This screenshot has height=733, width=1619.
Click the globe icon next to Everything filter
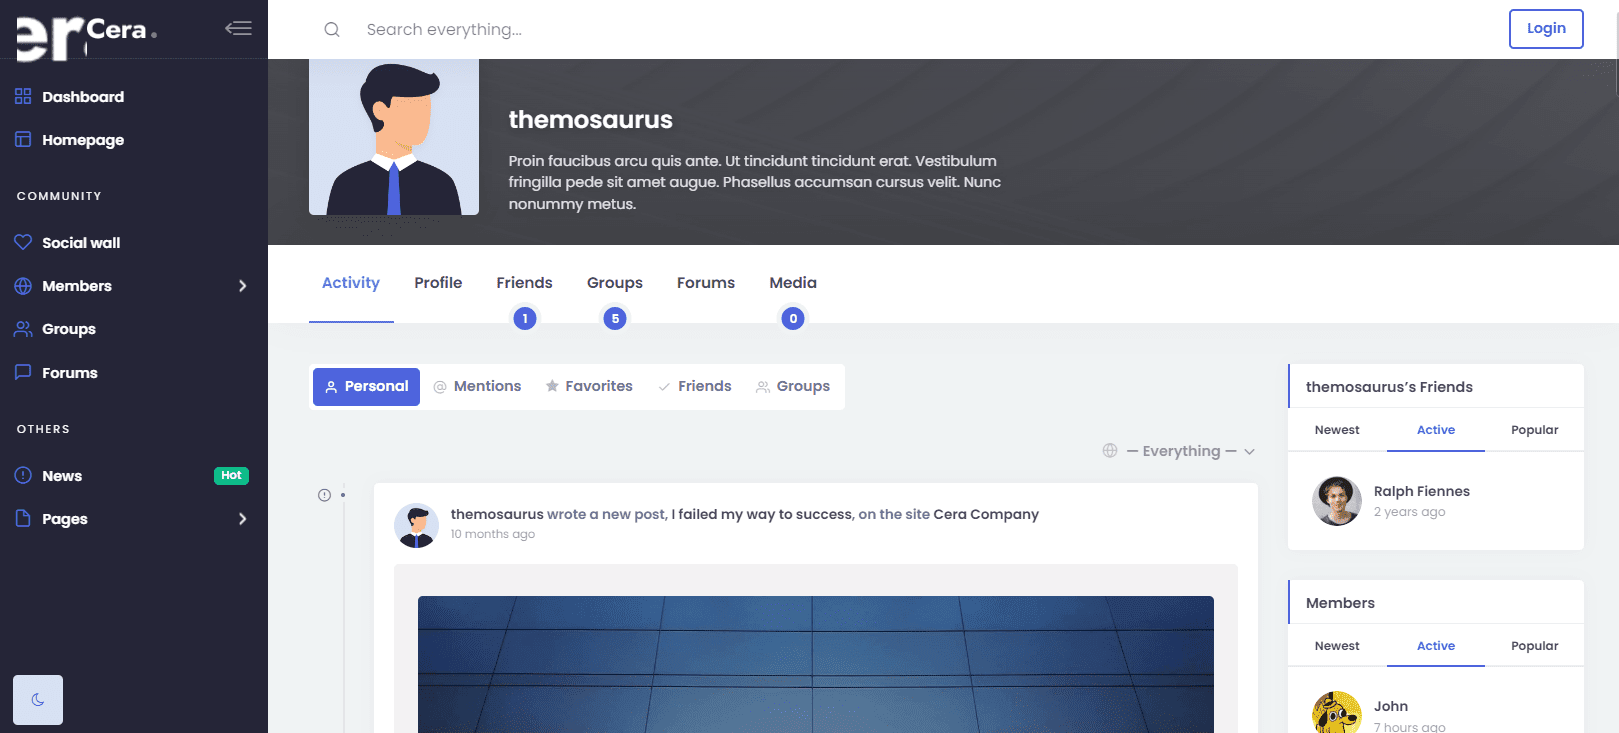pos(1110,451)
